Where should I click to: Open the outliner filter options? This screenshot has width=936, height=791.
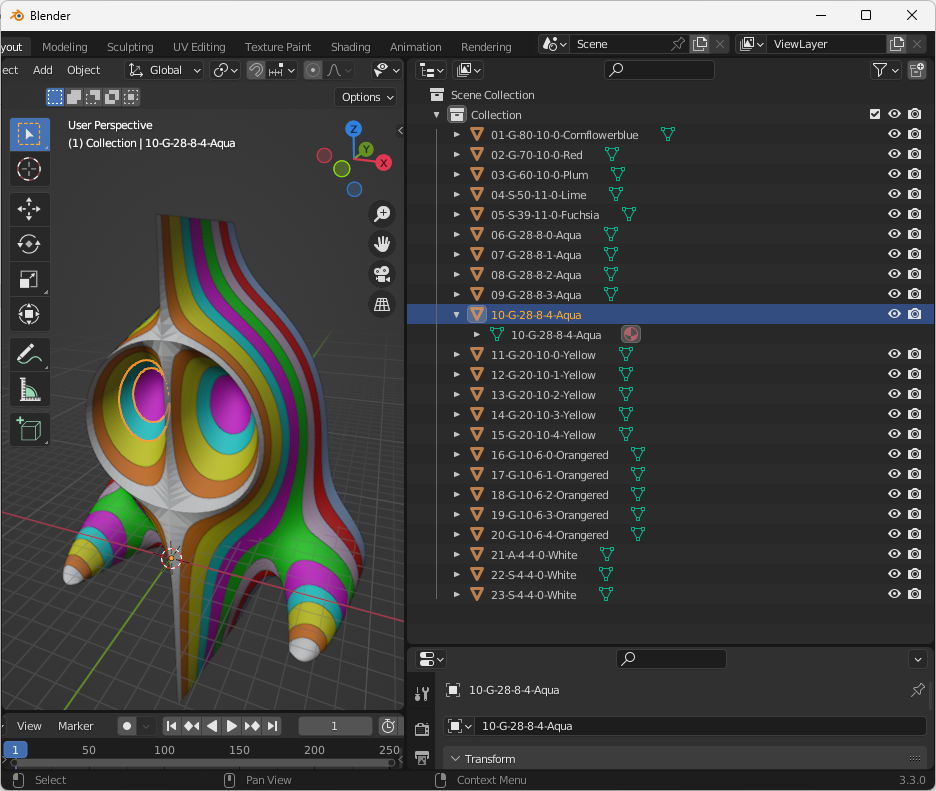click(879, 70)
